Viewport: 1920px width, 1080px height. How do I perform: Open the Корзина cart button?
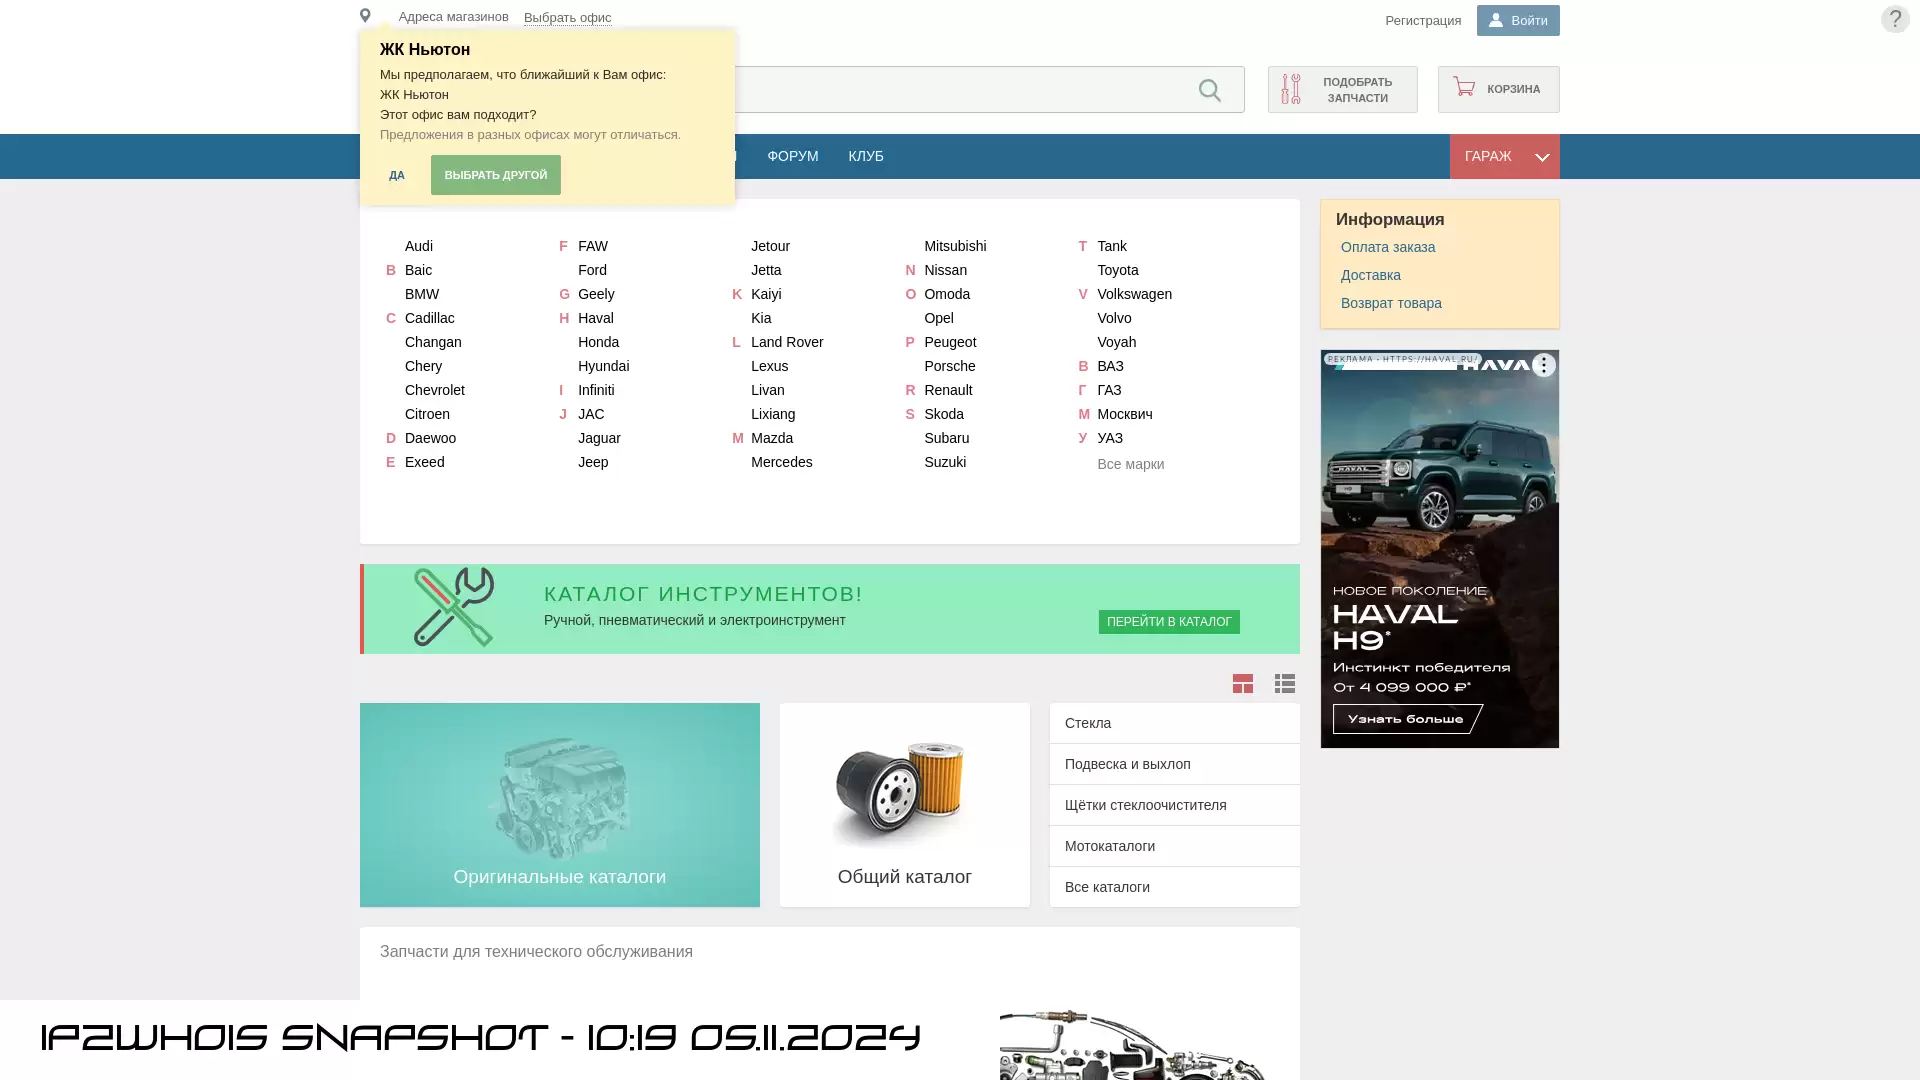1499,90
